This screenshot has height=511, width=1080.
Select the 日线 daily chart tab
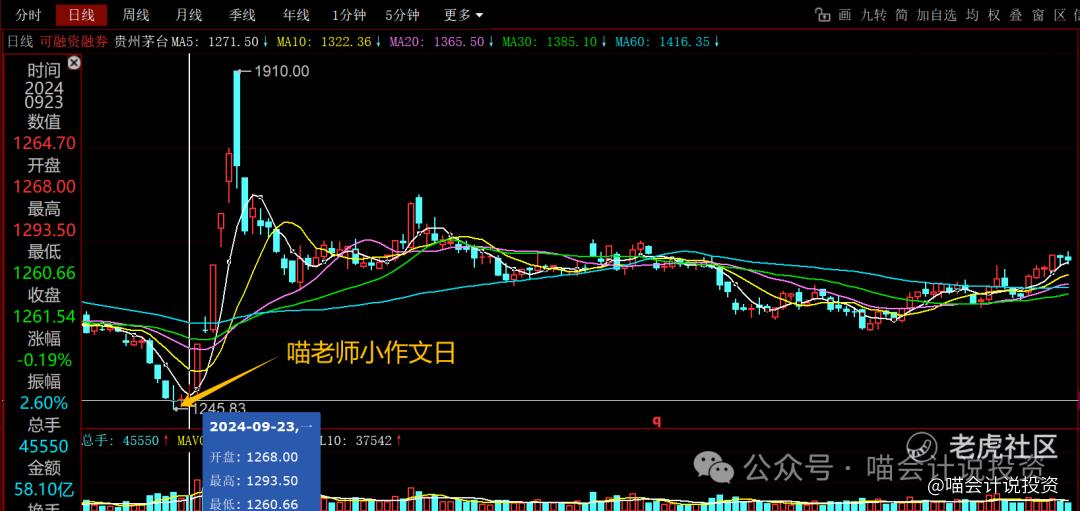point(81,14)
